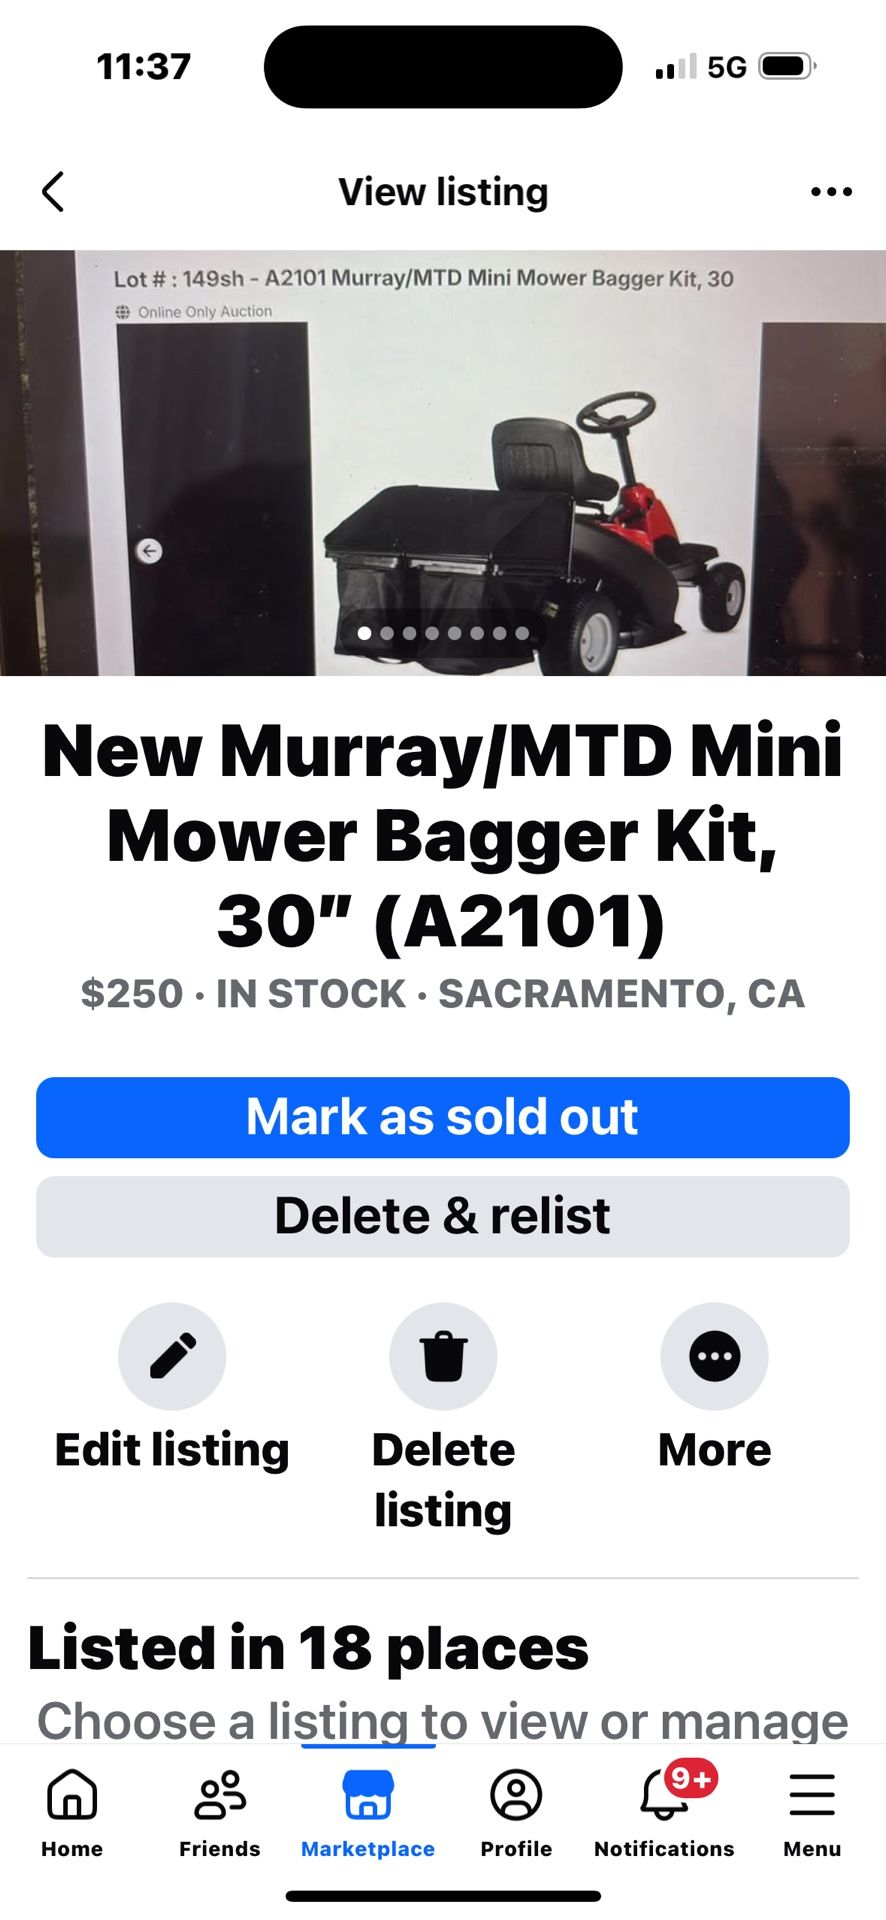This screenshot has width=886, height=1920.
Task: Open the More circle icon
Action: [x=714, y=1356]
